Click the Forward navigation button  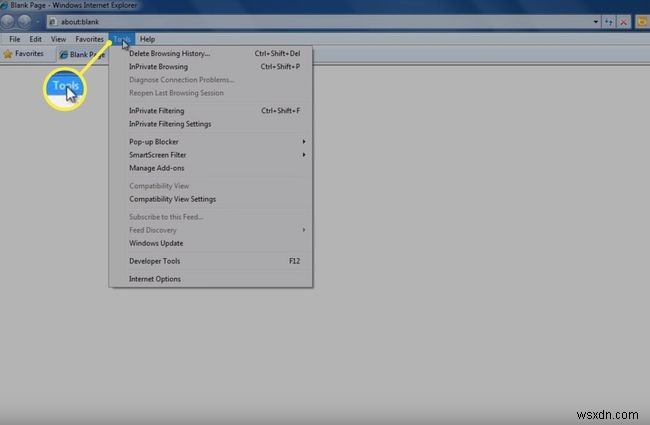24,22
